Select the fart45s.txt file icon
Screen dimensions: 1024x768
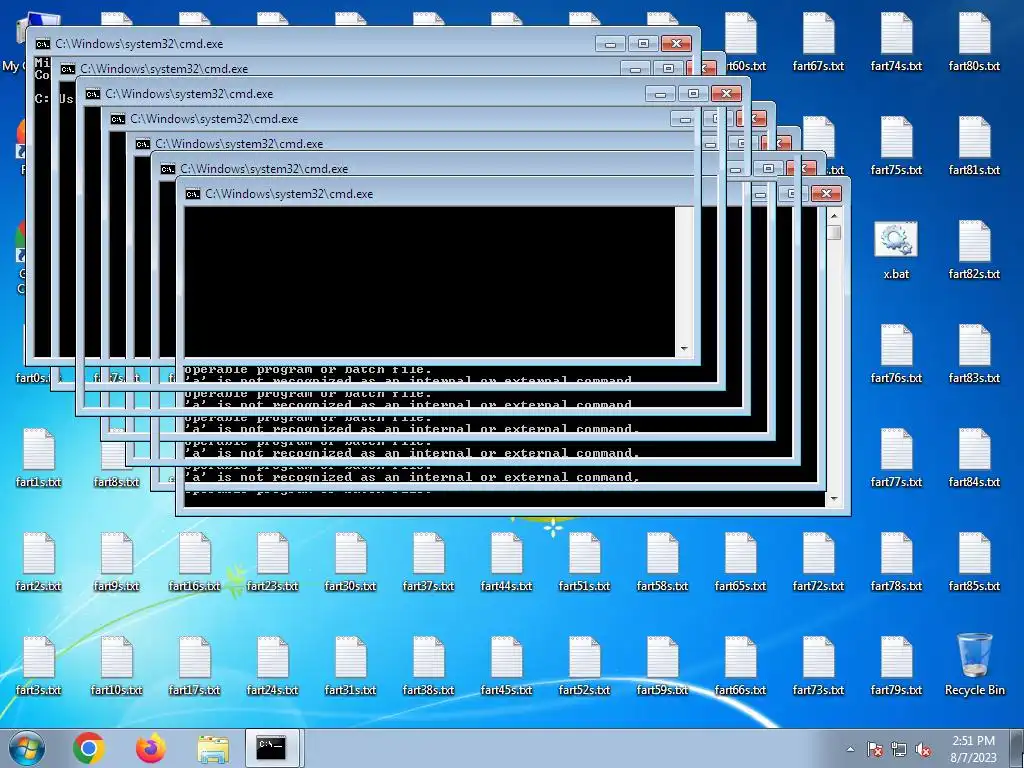[506, 665]
